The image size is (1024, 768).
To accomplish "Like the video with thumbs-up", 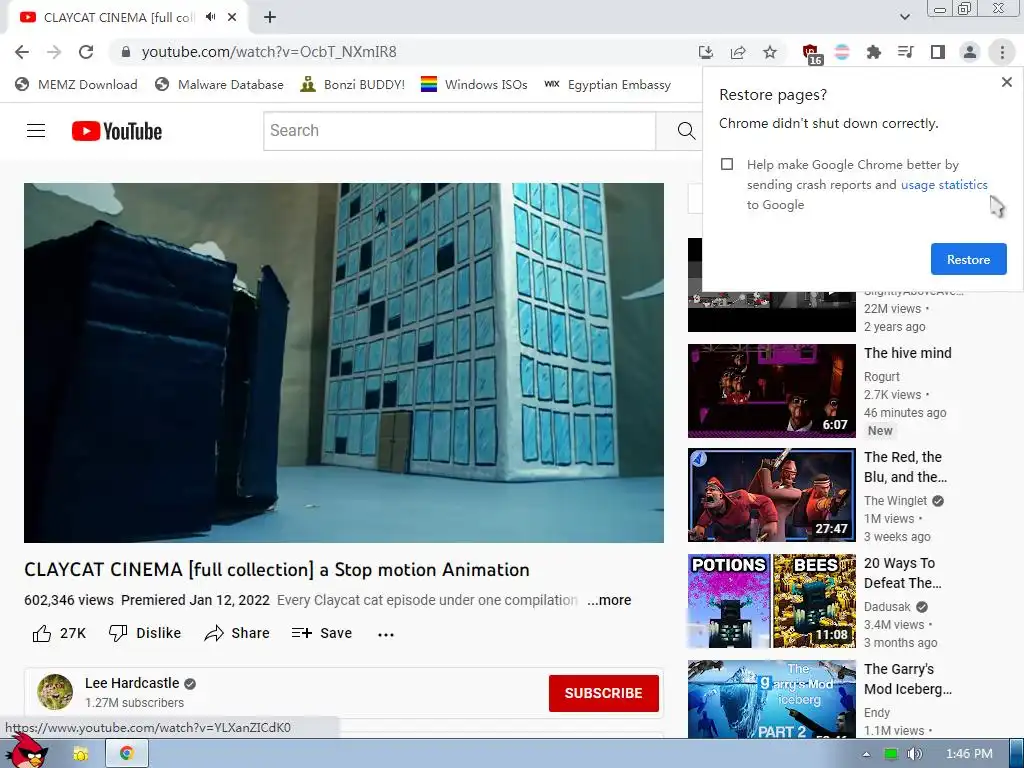I will pos(59,633).
